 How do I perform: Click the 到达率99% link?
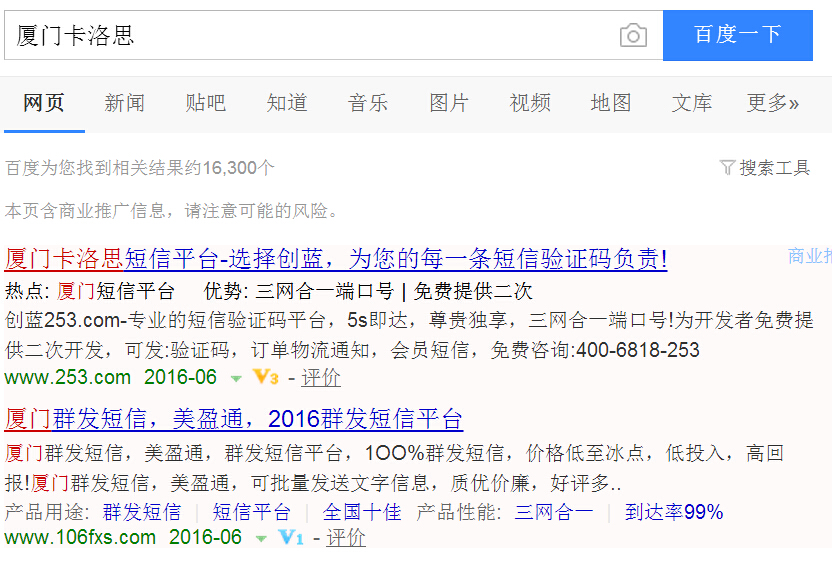(x=674, y=513)
